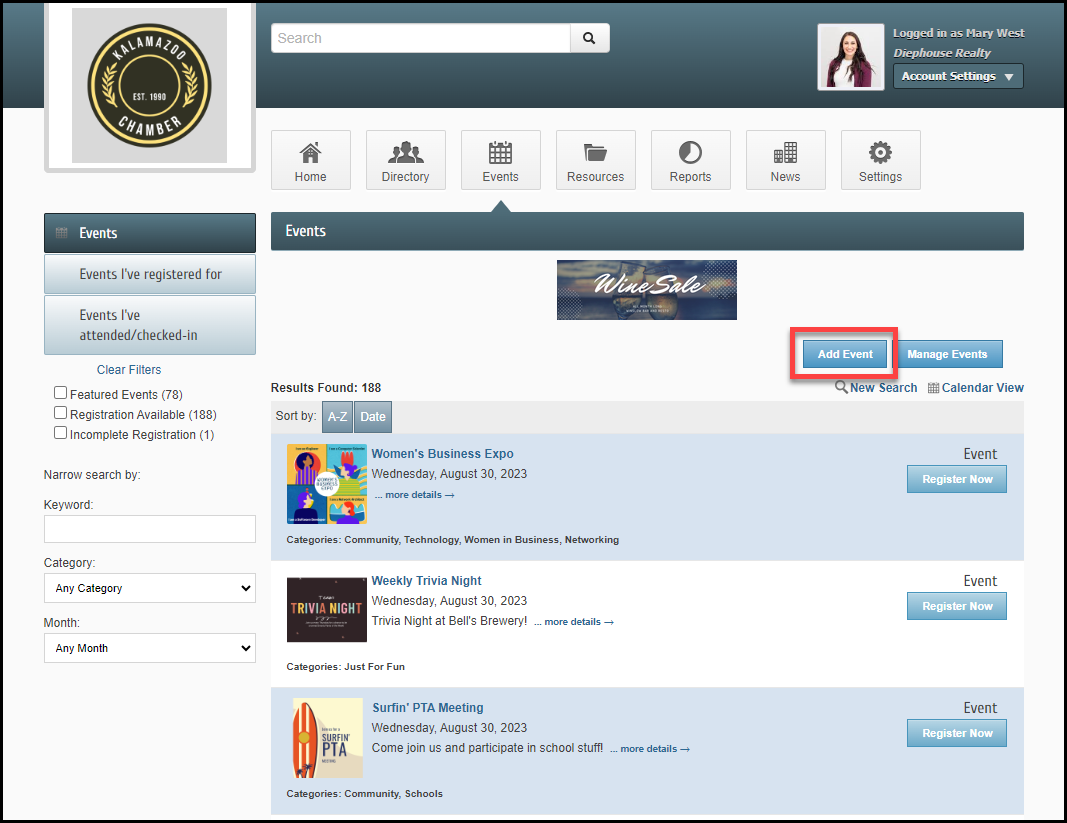
Task: Check the Featured Events filter
Action: click(x=61, y=394)
